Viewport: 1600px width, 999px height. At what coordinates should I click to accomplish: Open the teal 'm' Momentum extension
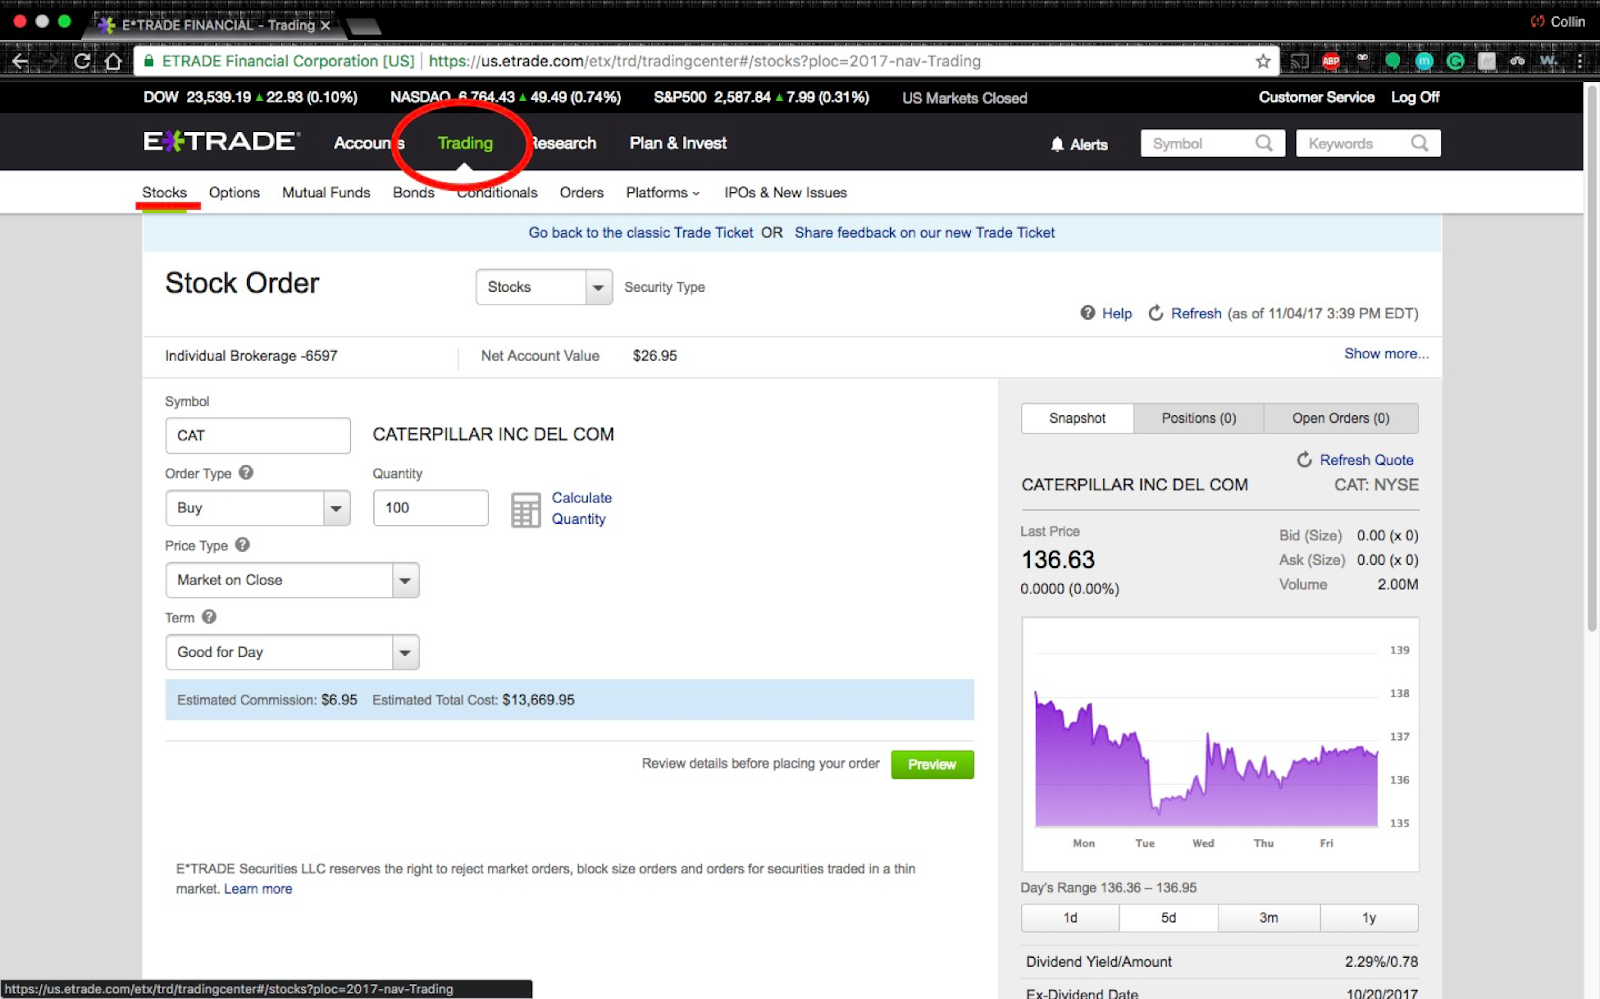pyautogui.click(x=1424, y=61)
